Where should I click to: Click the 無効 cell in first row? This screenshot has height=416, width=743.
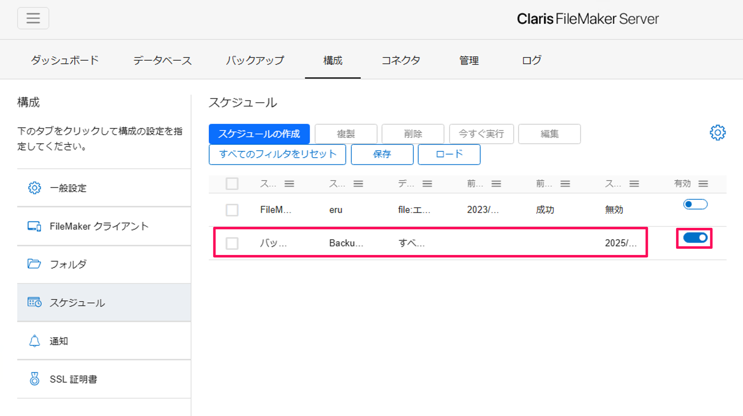[614, 210]
